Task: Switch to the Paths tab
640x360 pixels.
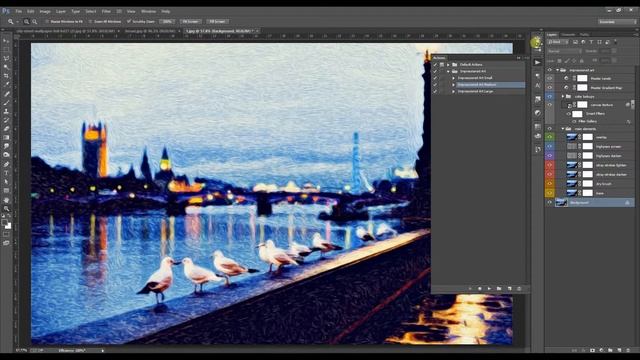Action: (584, 35)
